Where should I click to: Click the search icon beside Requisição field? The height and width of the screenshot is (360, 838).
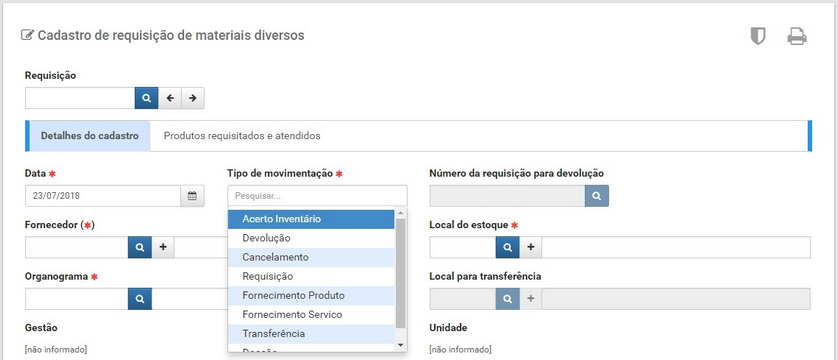pos(146,98)
